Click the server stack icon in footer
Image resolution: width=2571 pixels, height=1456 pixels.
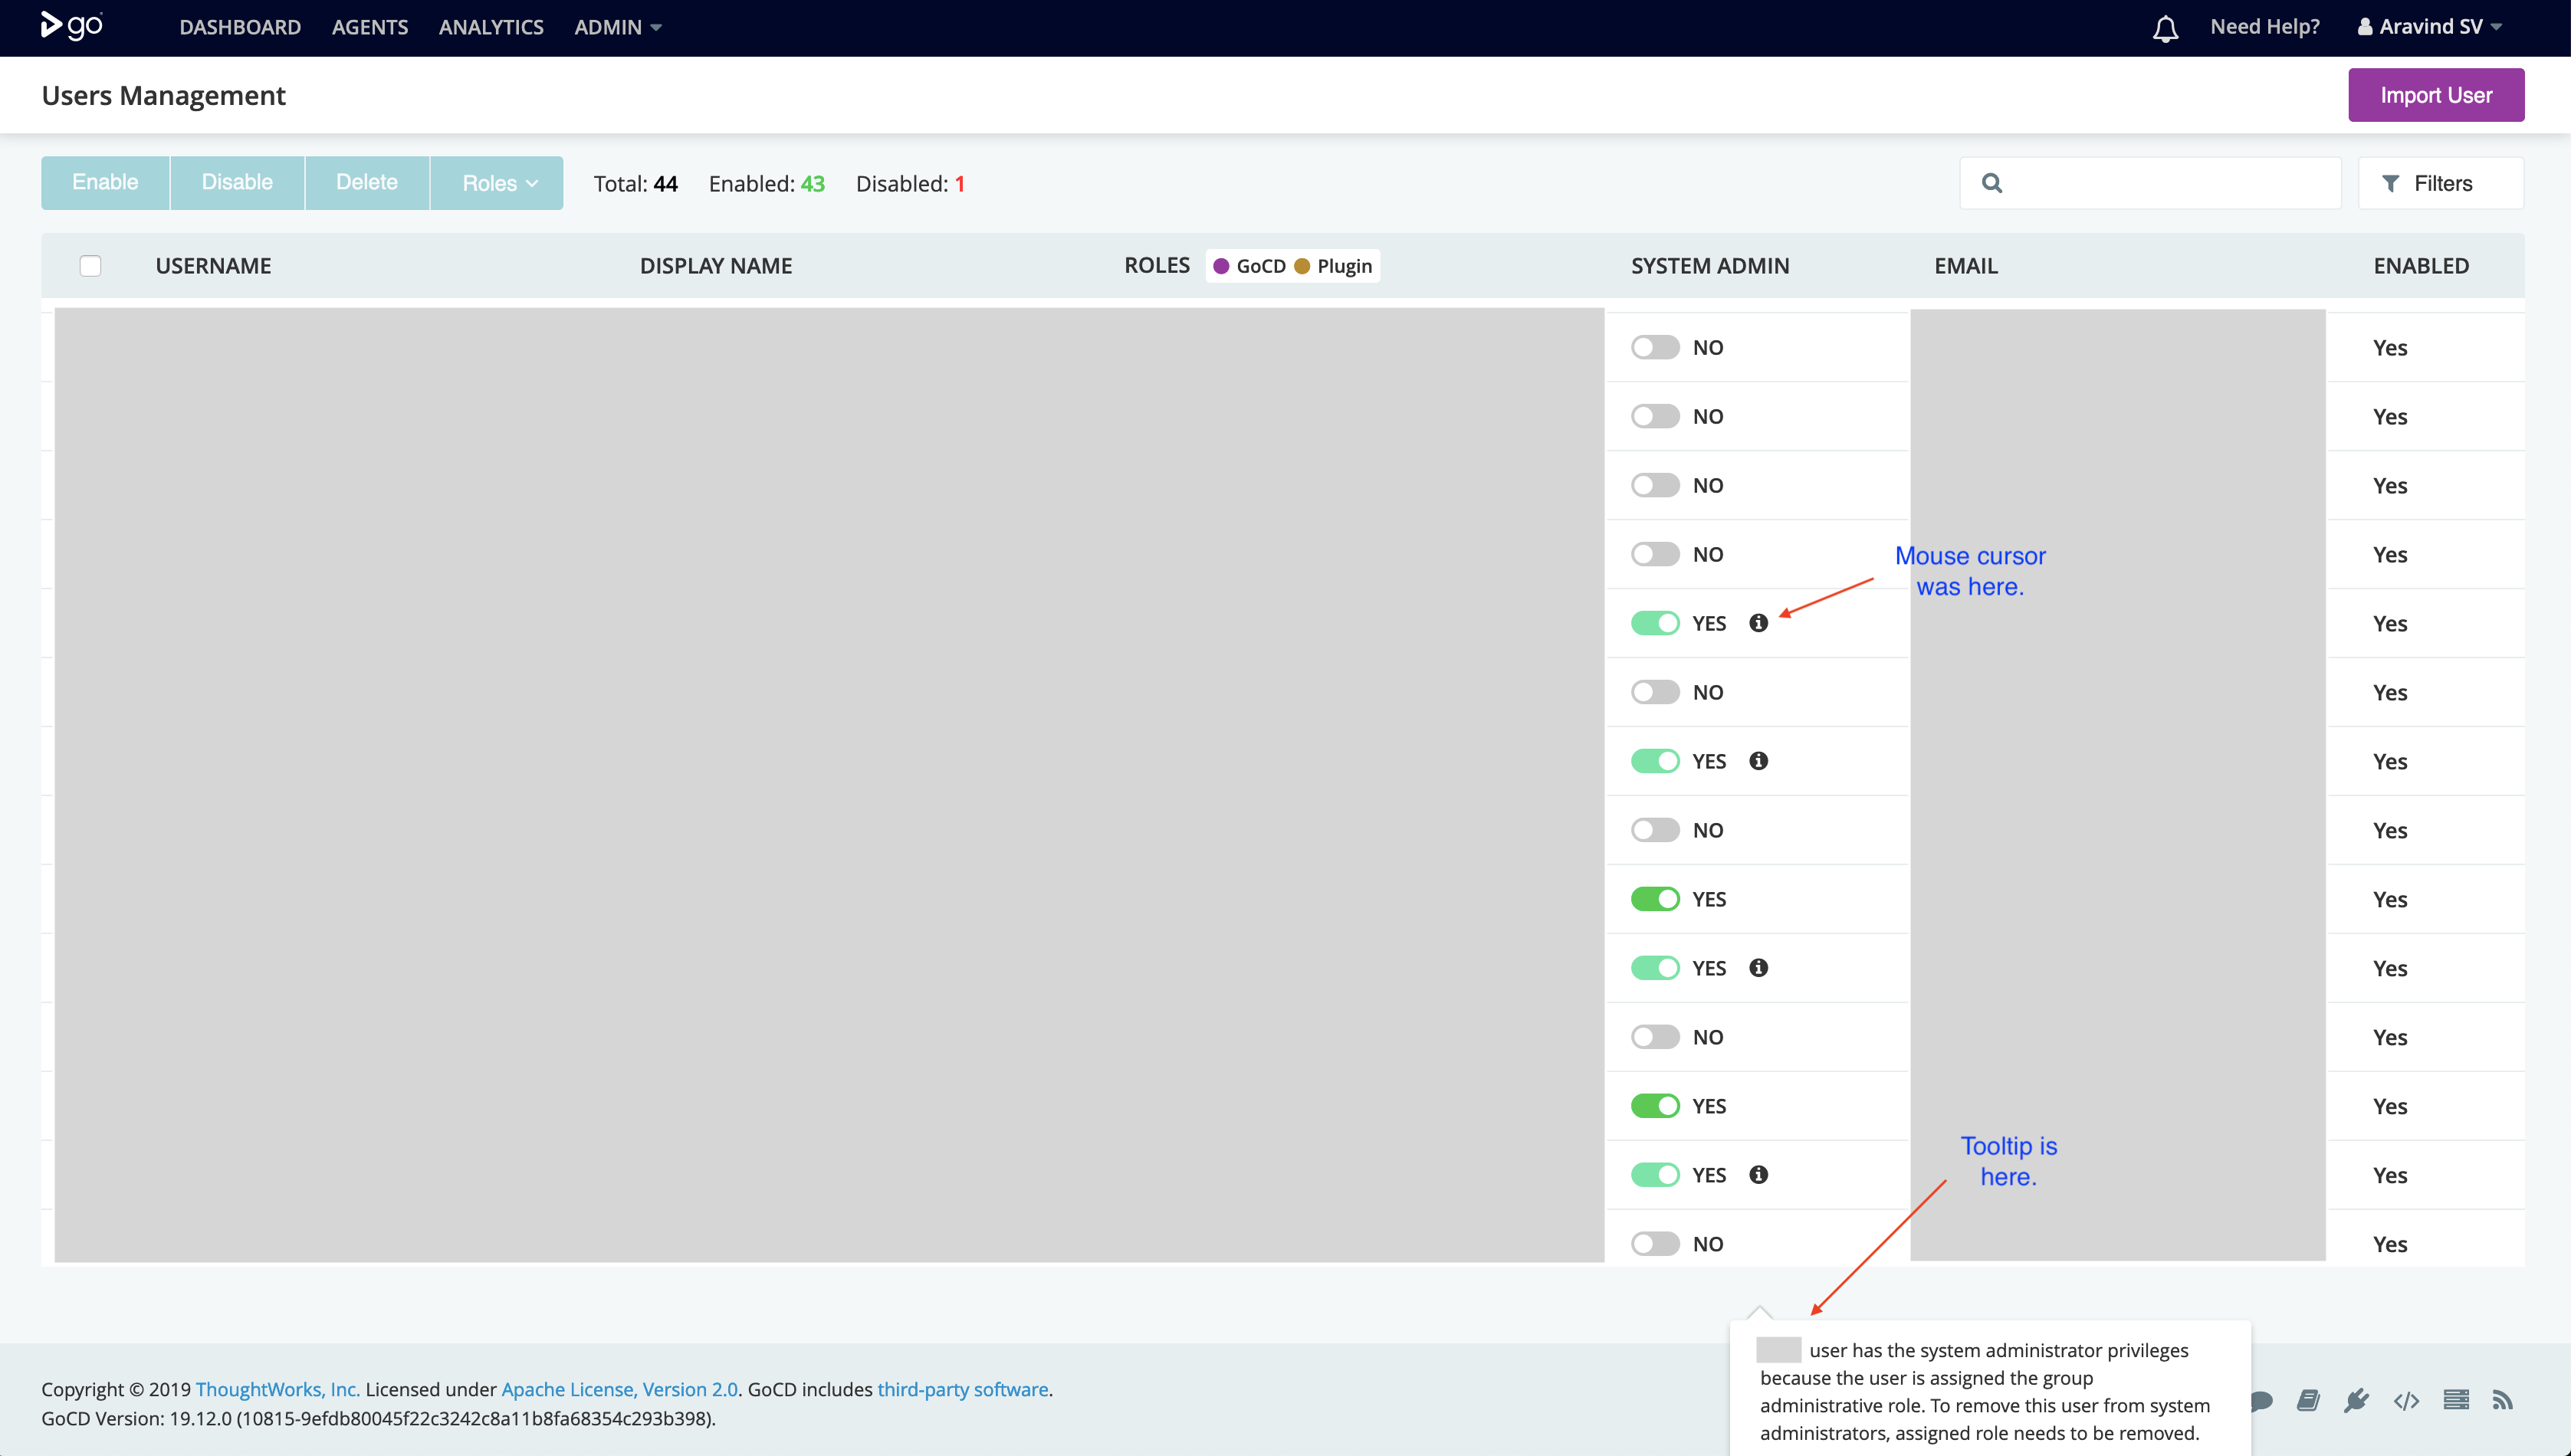(x=2456, y=1400)
